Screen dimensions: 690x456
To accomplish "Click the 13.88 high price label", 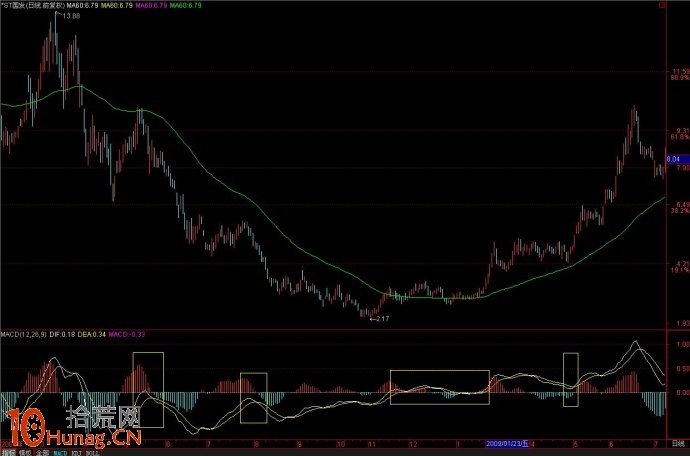I will (x=71, y=16).
